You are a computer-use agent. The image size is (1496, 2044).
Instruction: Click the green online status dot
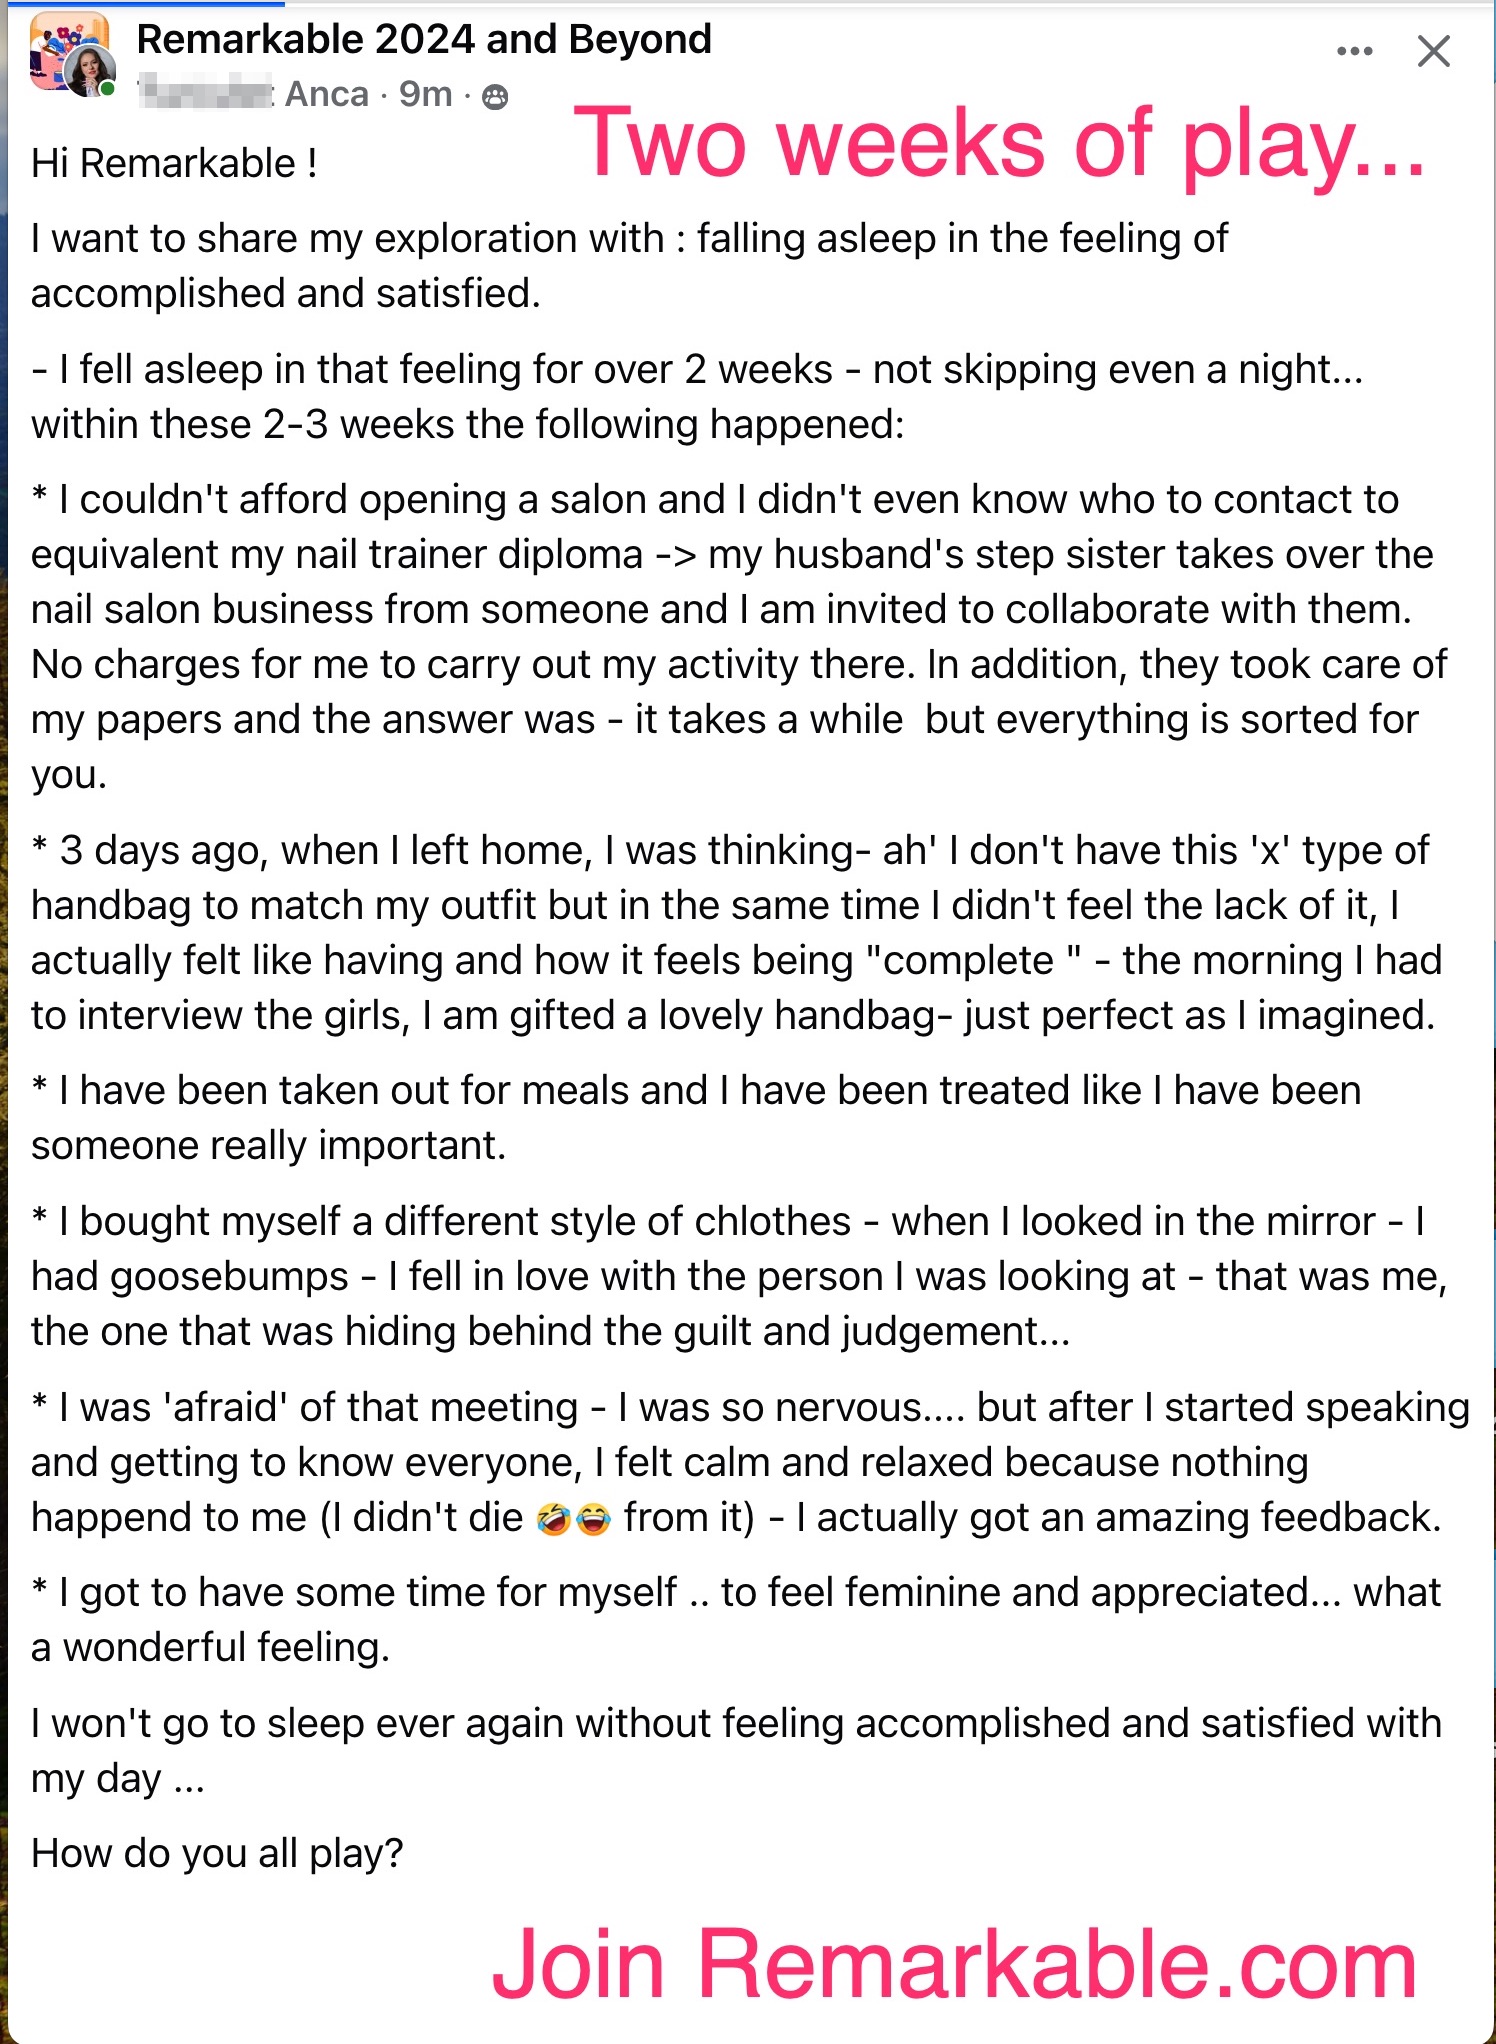coord(108,89)
